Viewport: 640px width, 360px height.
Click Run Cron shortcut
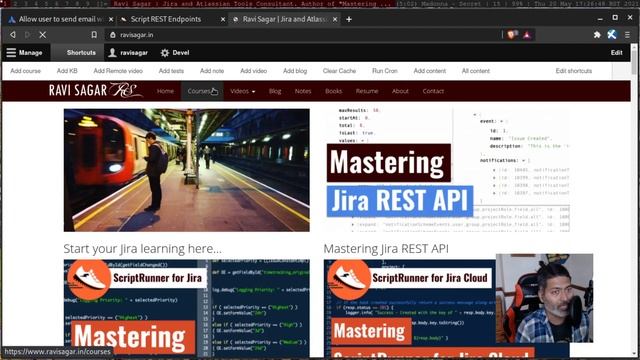click(384, 71)
